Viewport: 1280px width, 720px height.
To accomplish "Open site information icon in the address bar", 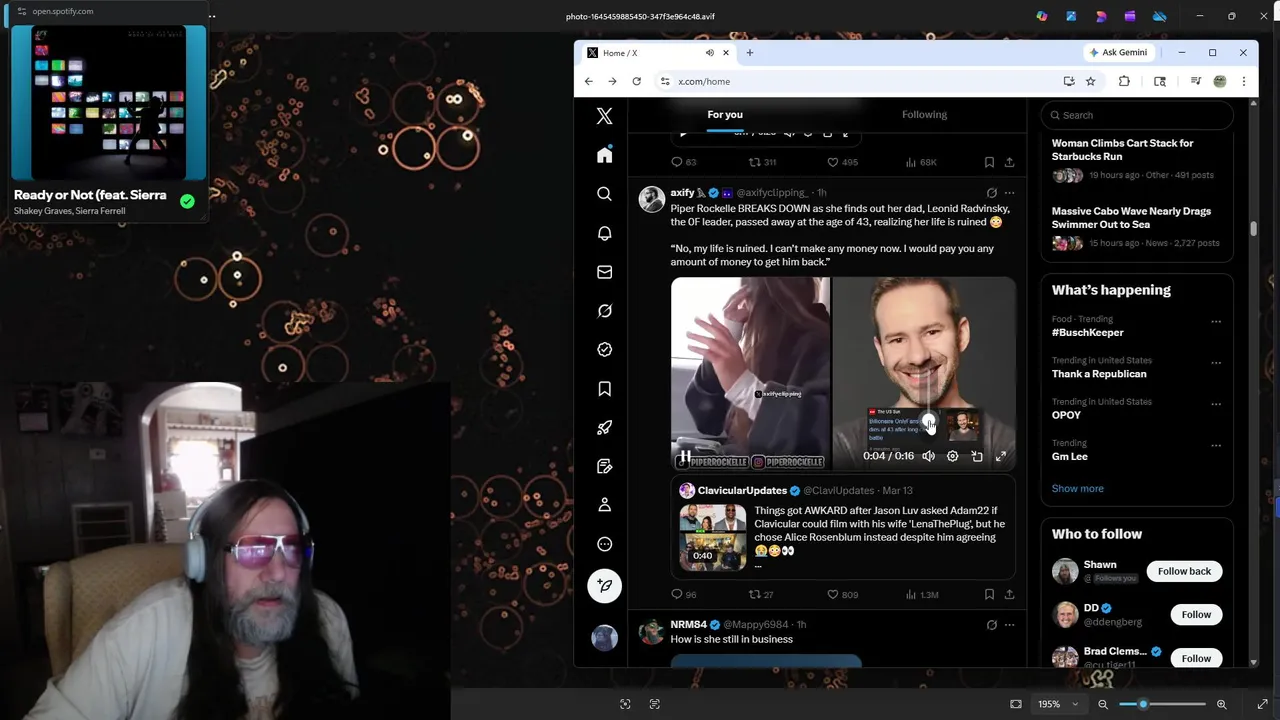I will tap(665, 81).
